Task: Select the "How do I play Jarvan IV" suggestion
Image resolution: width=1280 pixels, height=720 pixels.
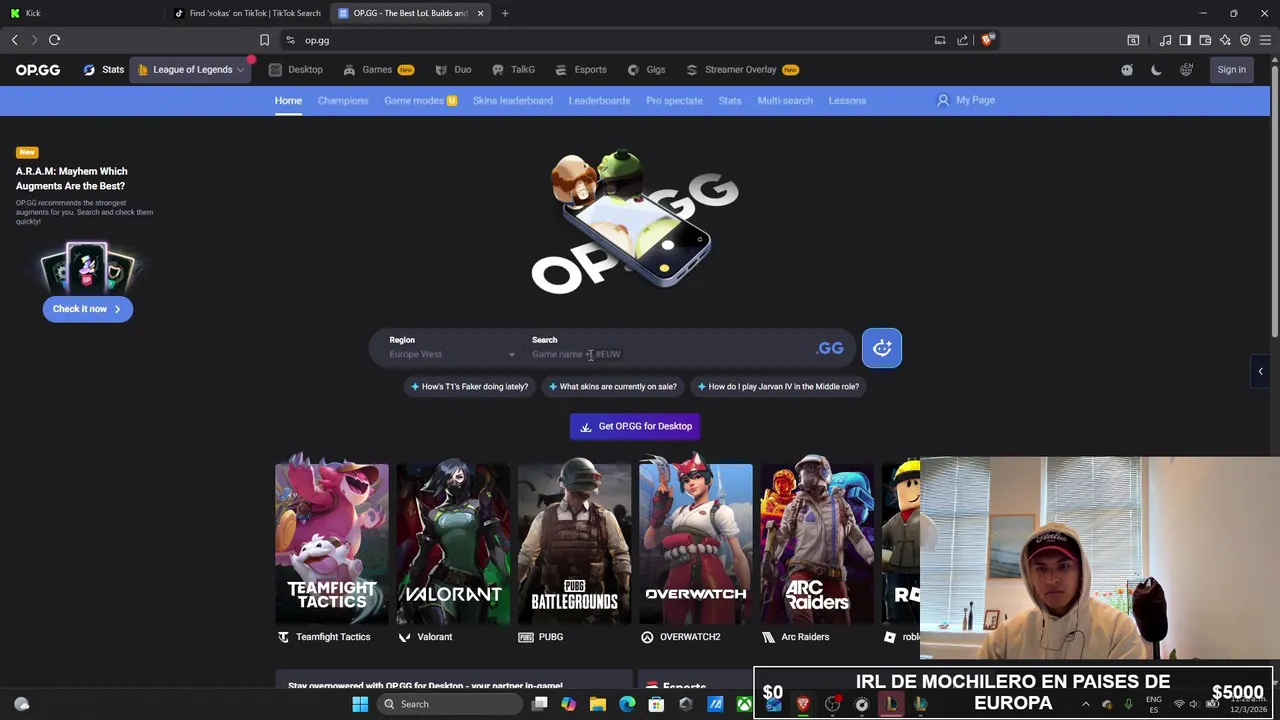Action: pos(776,386)
